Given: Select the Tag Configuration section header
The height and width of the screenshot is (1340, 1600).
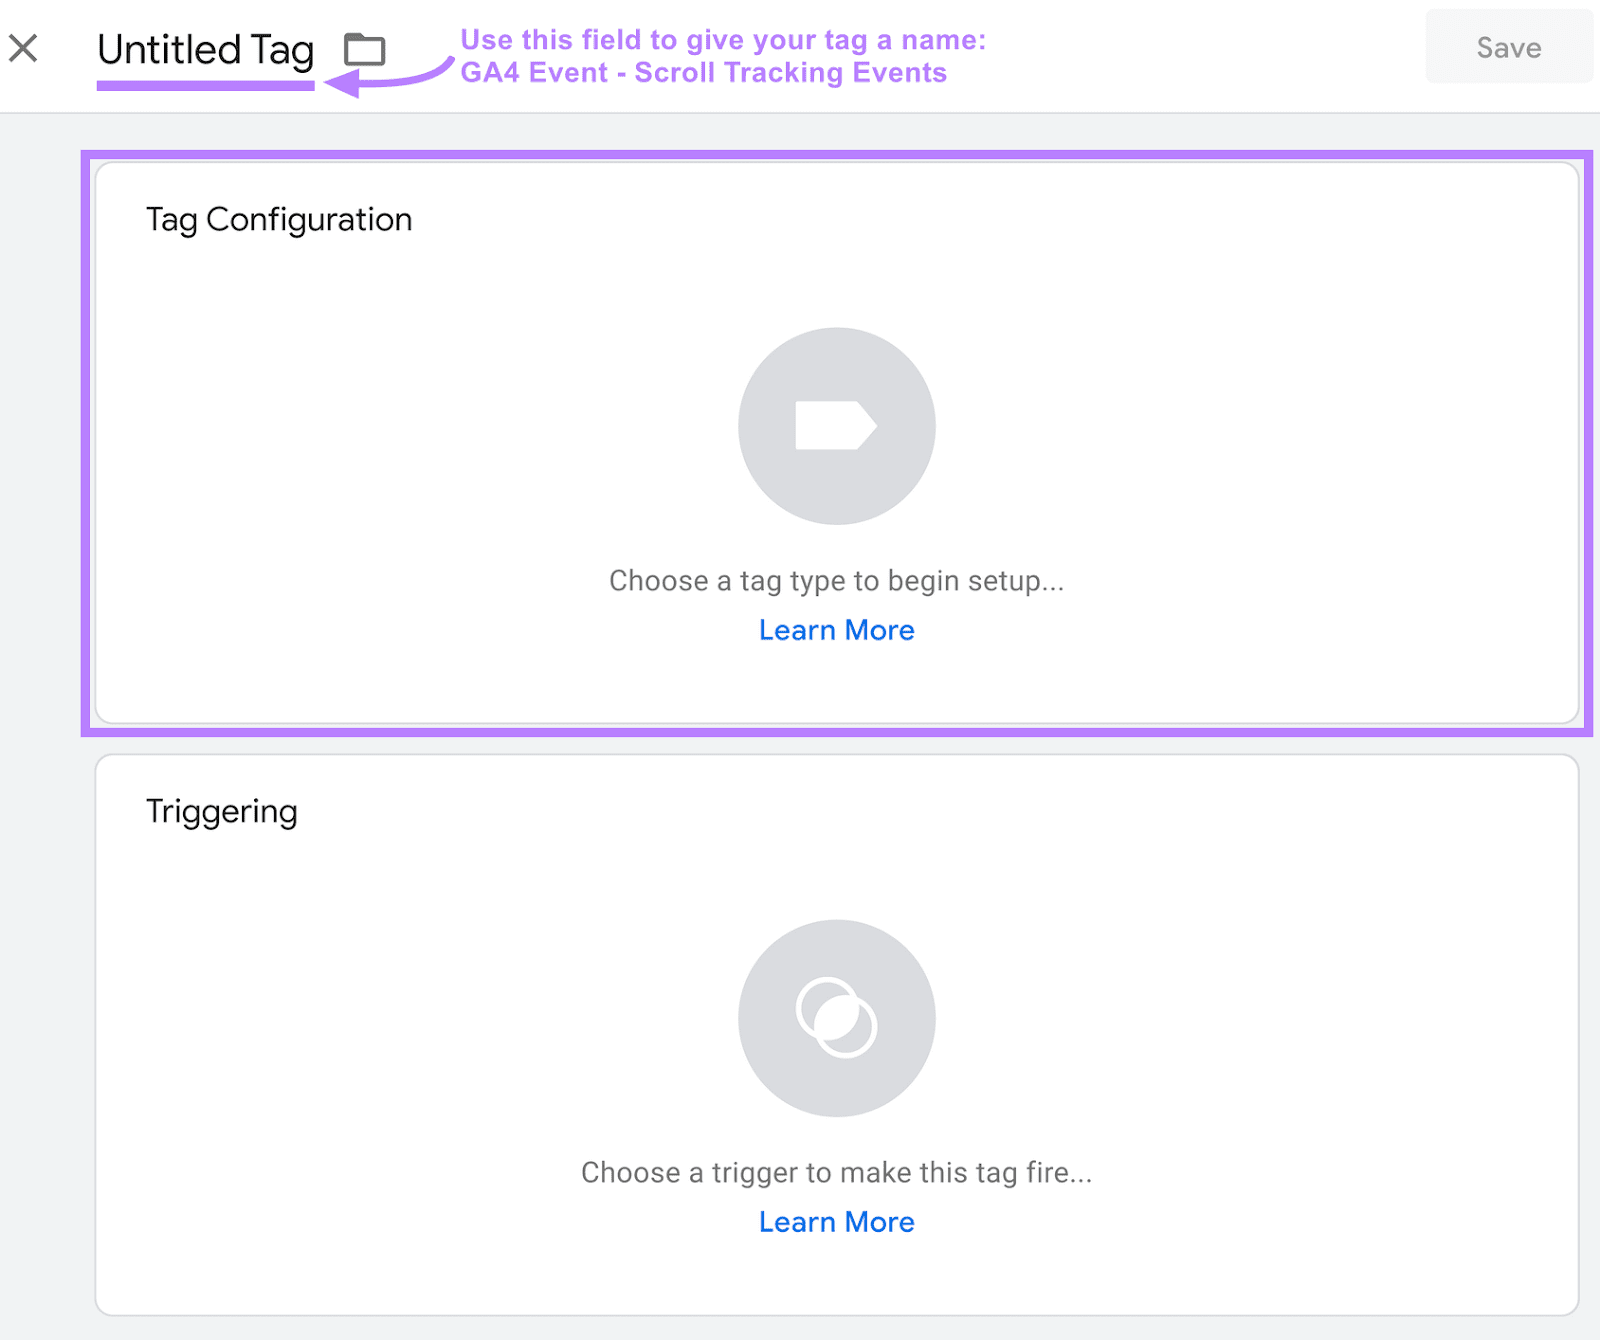Looking at the screenshot, I should click(x=278, y=219).
